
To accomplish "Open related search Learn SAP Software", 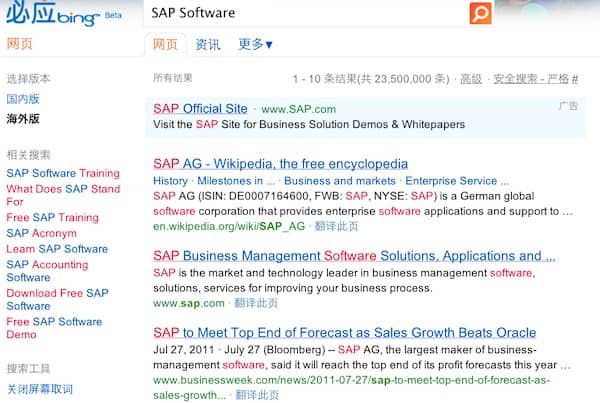I will [x=57, y=249].
